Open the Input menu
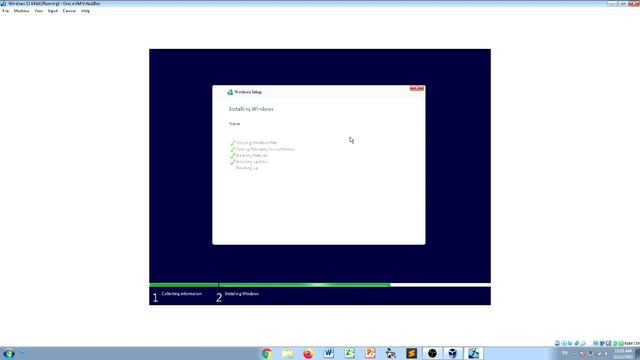 [53, 11]
